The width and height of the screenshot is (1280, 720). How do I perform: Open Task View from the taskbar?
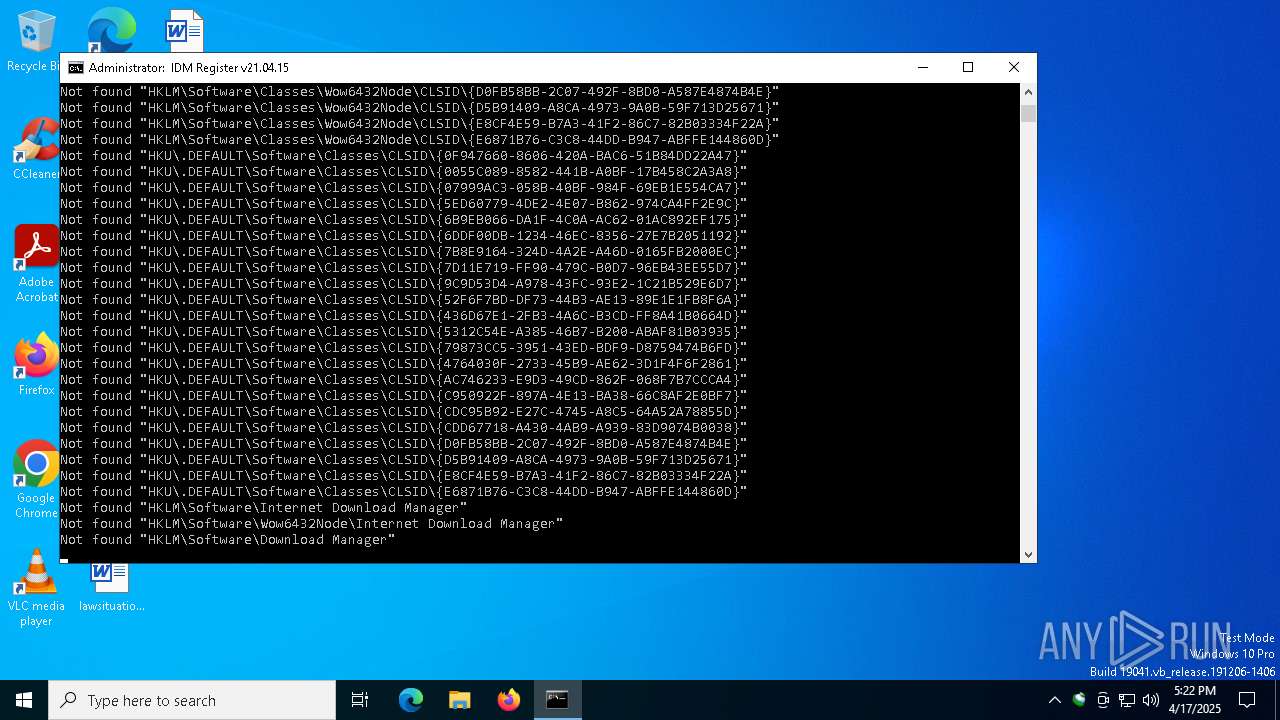coord(360,700)
